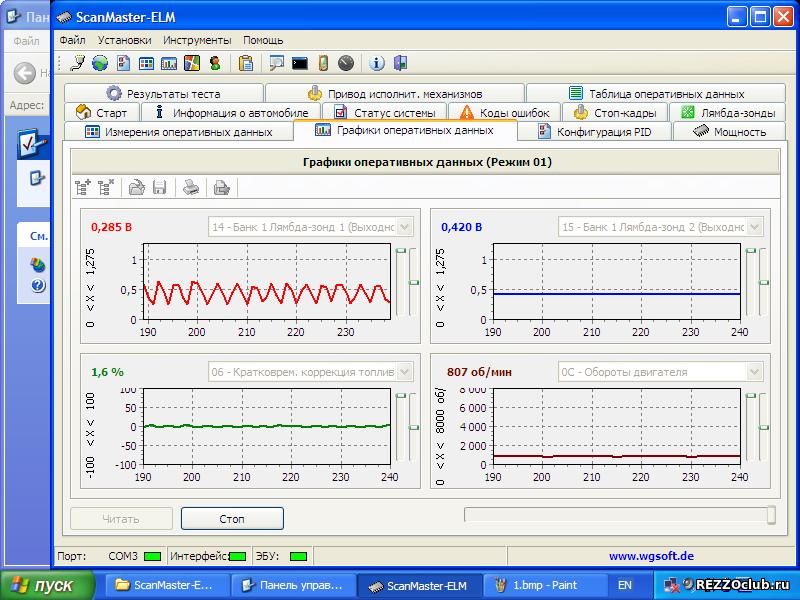Image resolution: width=800 pixels, height=600 pixels.
Task: Click the lower scale slider of the Лямбда-зонд 2 graph
Action: [764, 282]
